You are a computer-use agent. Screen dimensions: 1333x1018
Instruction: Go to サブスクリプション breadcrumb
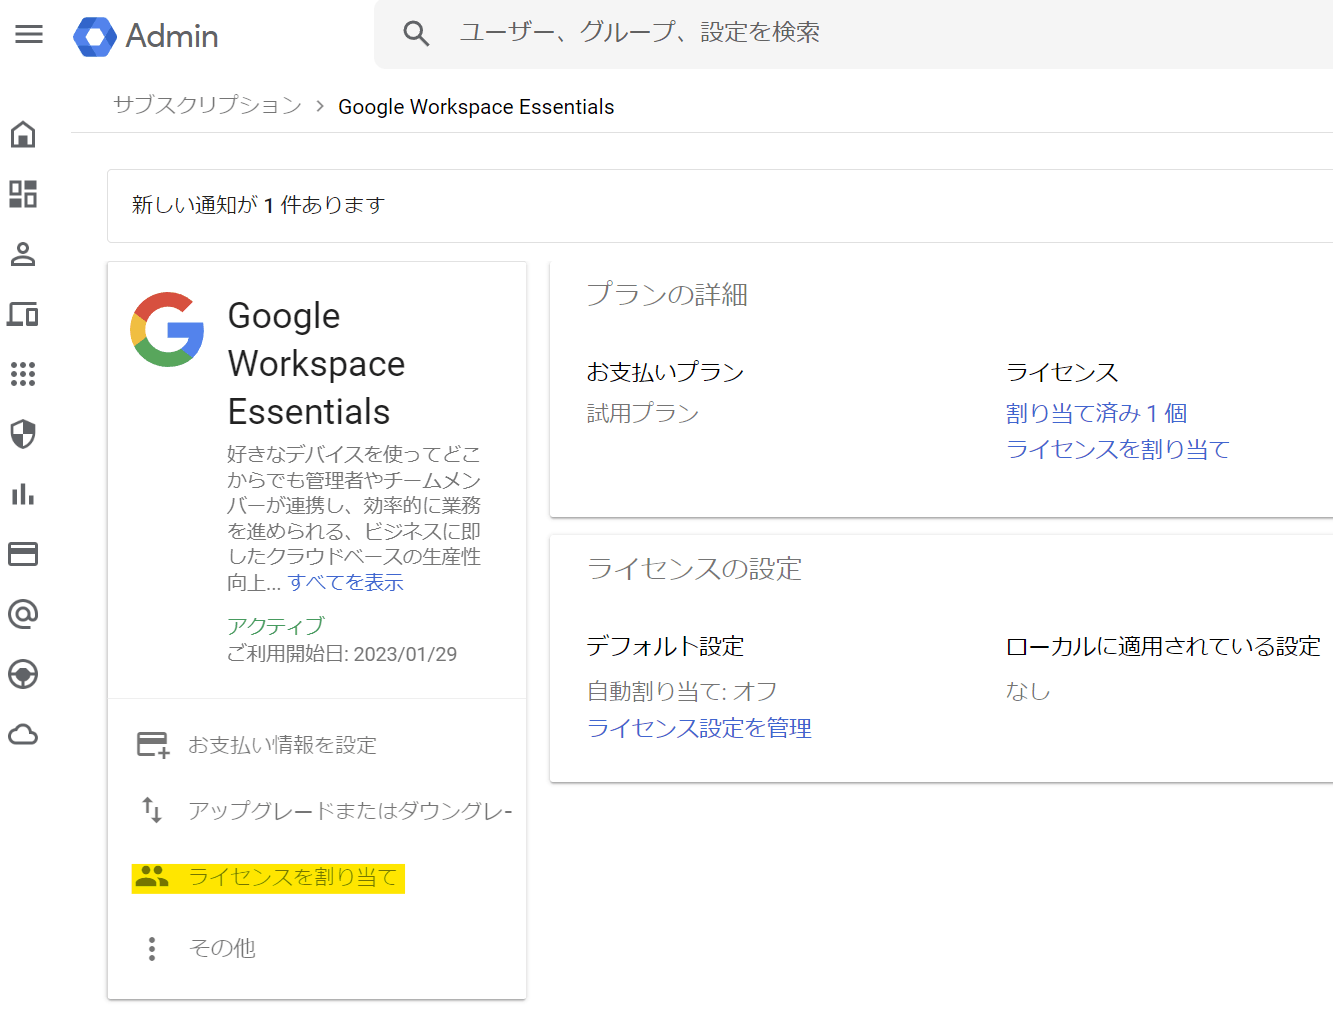pyautogui.click(x=207, y=105)
